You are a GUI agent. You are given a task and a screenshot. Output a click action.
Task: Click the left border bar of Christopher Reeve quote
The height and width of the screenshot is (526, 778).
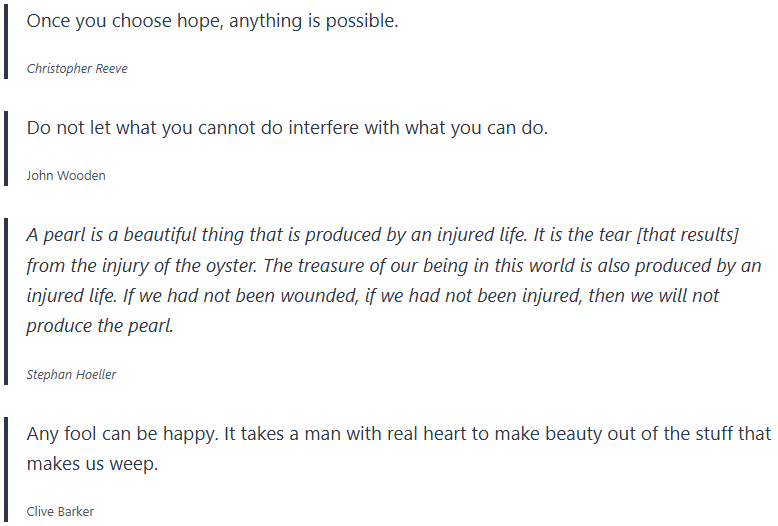pyautogui.click(x=6, y=40)
